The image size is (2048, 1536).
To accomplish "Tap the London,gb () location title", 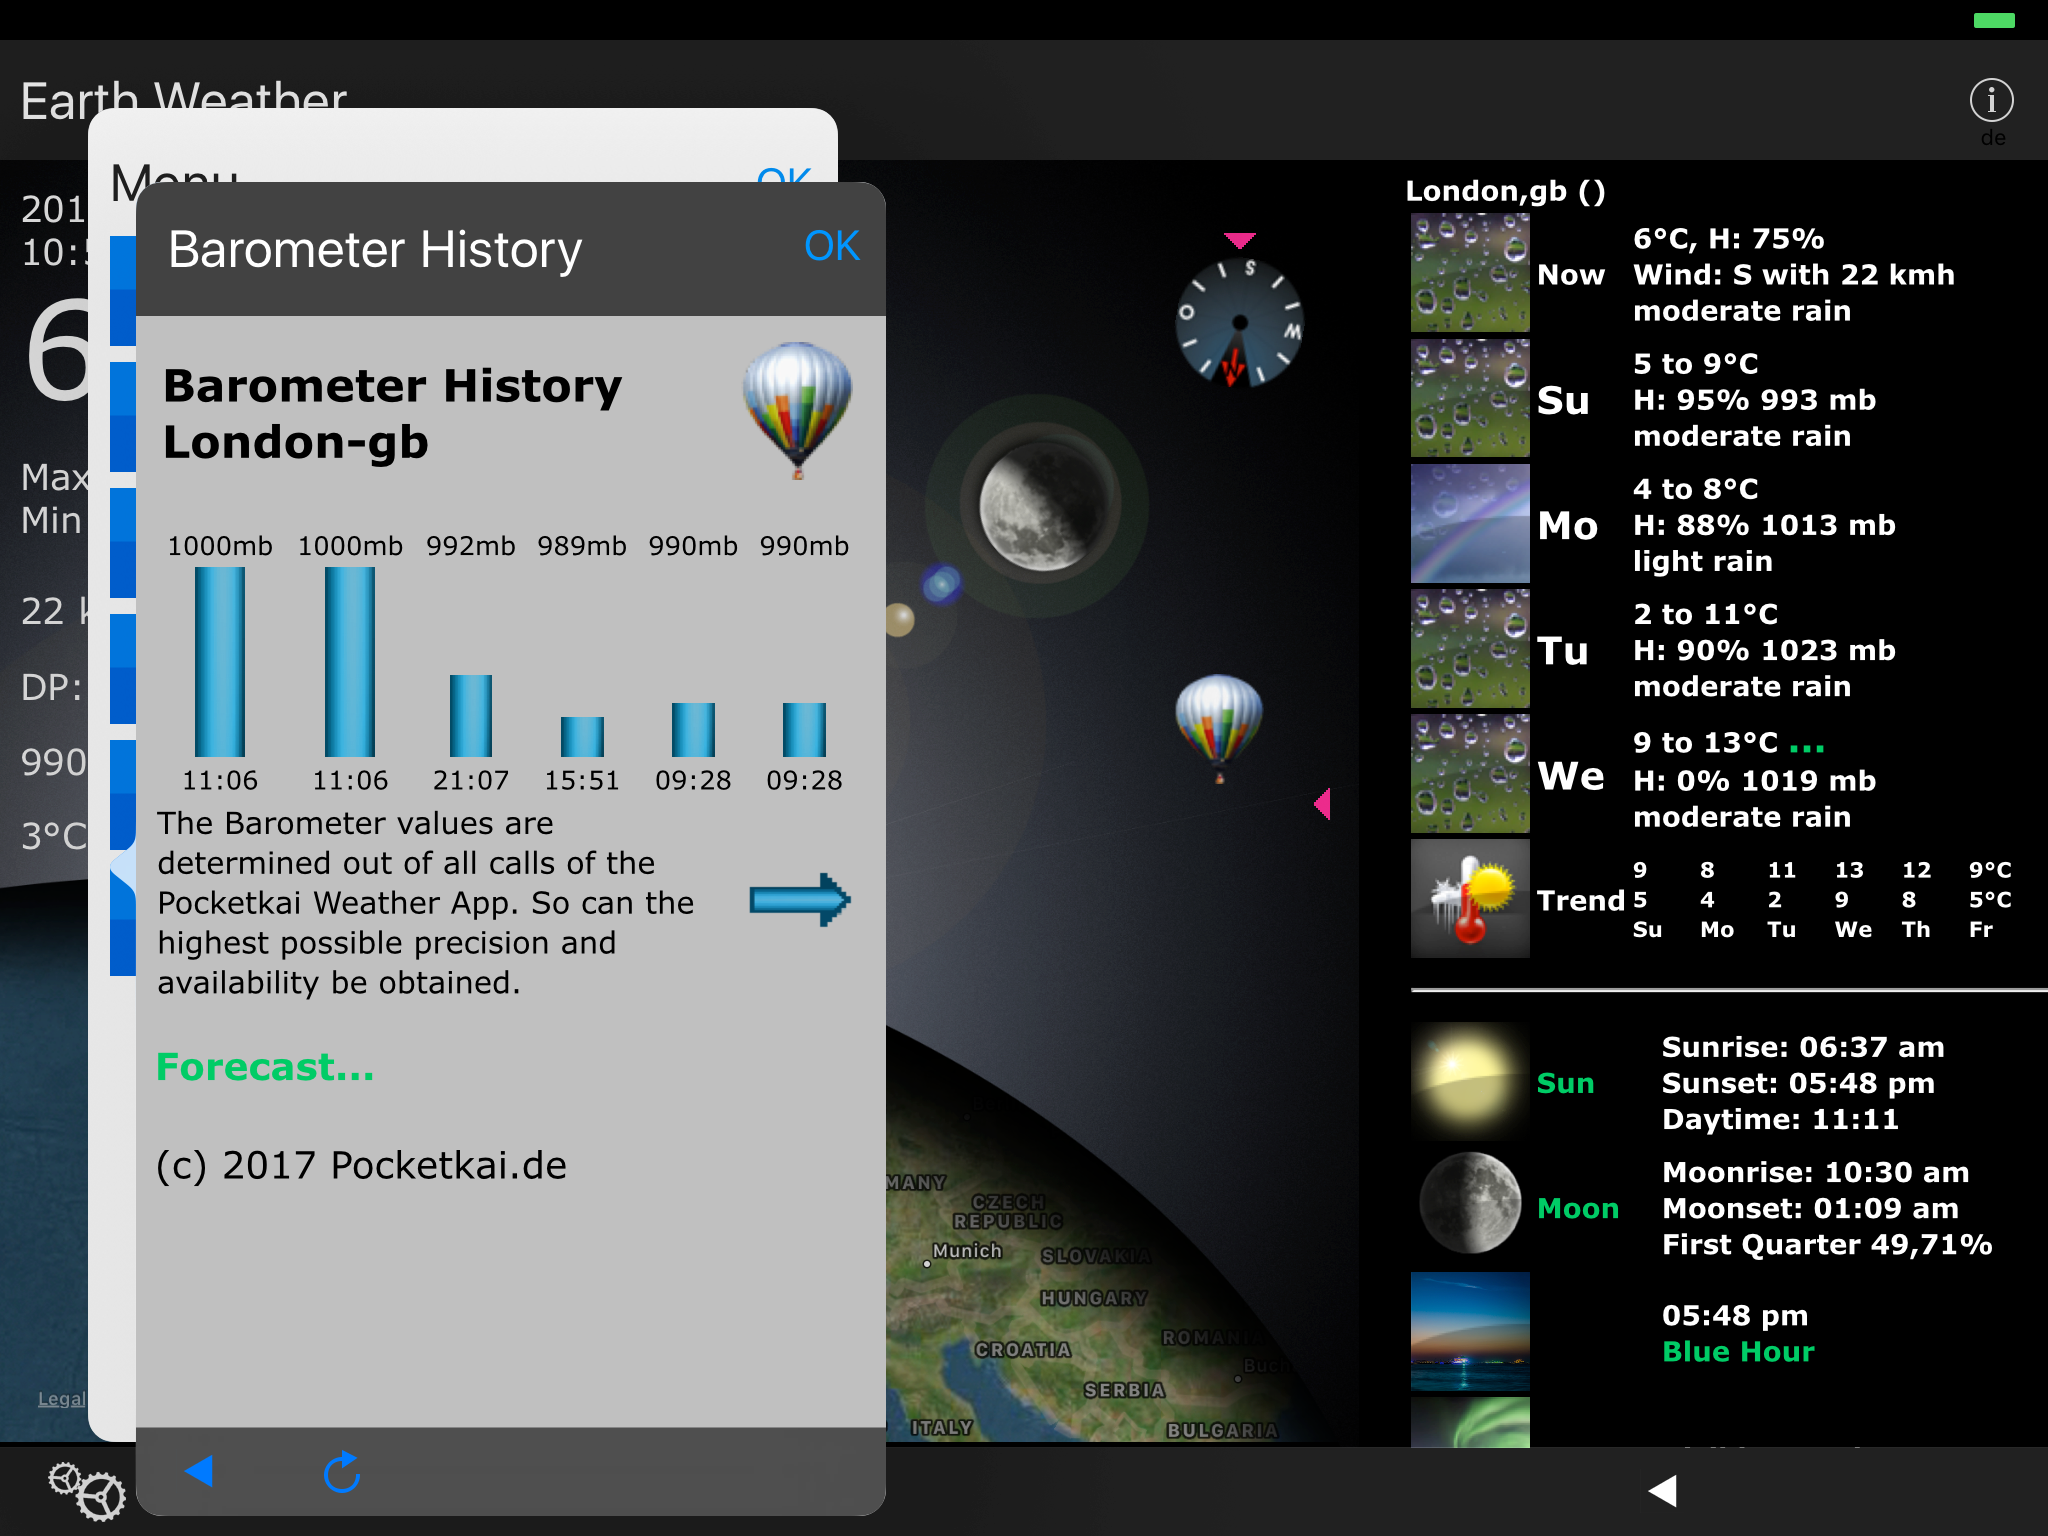I will click(x=1505, y=191).
